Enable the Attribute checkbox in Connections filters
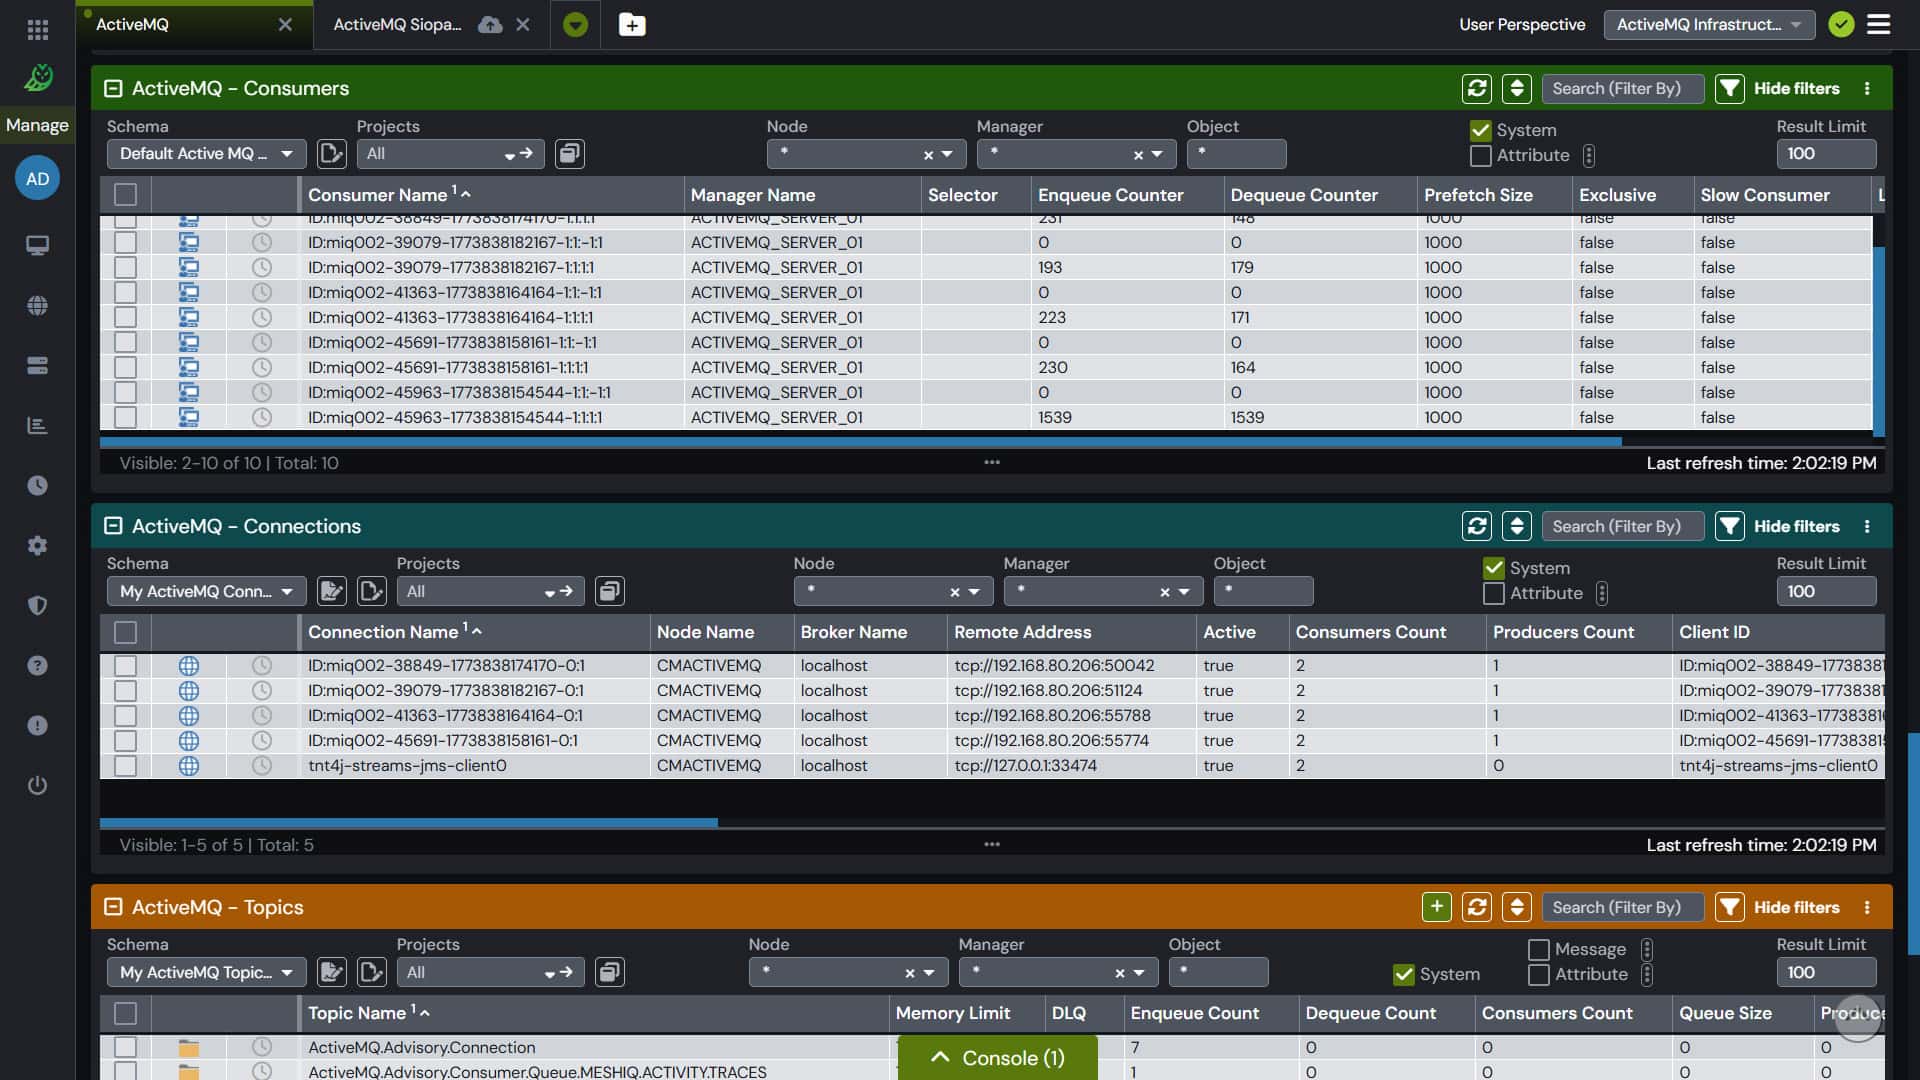Screen dimensions: 1920x1080 [x=1494, y=593]
